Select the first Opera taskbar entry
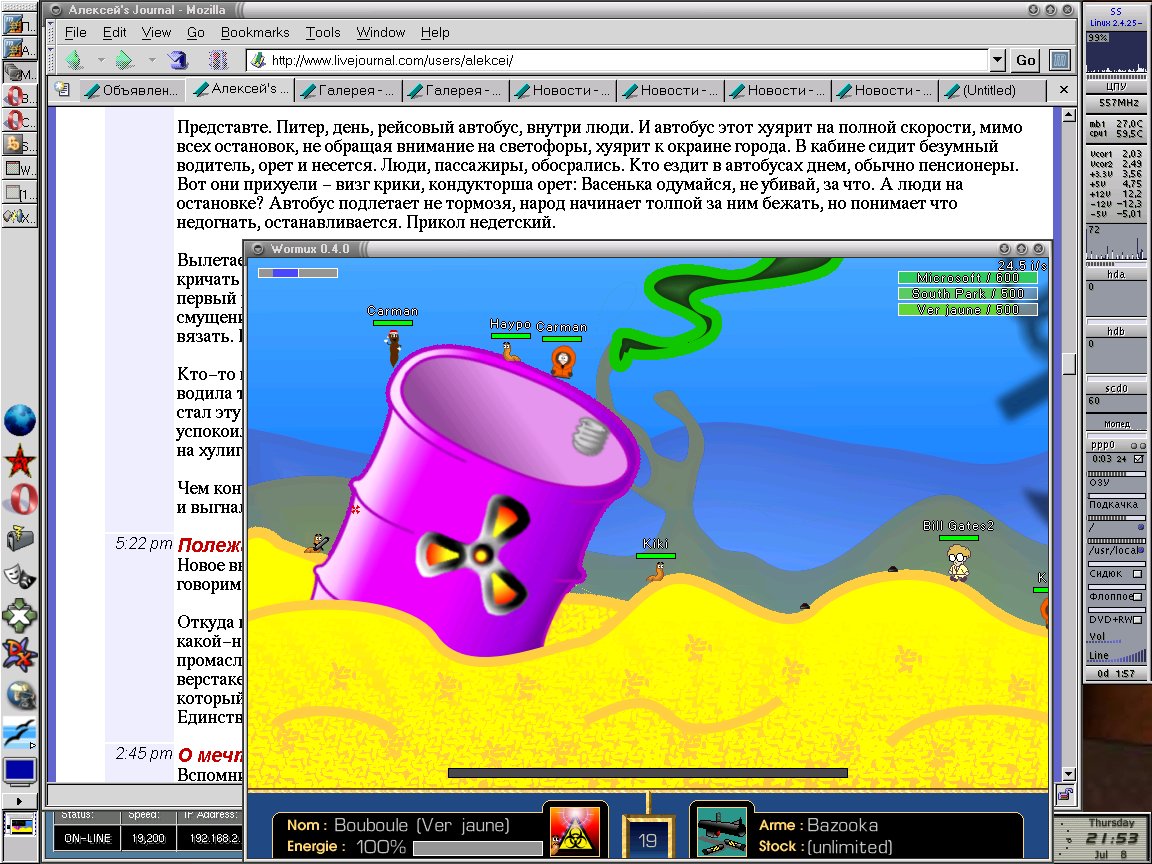The height and width of the screenshot is (864, 1152). [20, 96]
